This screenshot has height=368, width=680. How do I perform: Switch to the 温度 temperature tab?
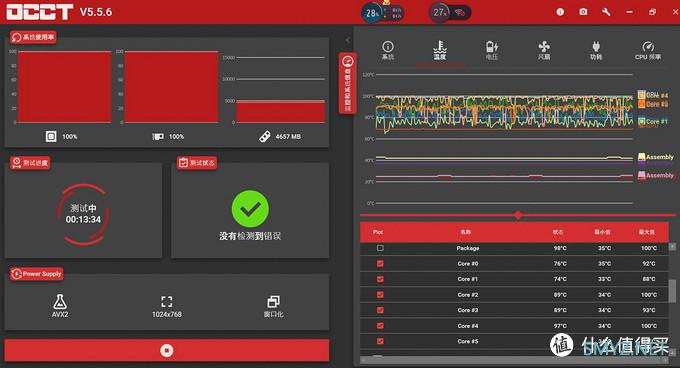coord(440,50)
